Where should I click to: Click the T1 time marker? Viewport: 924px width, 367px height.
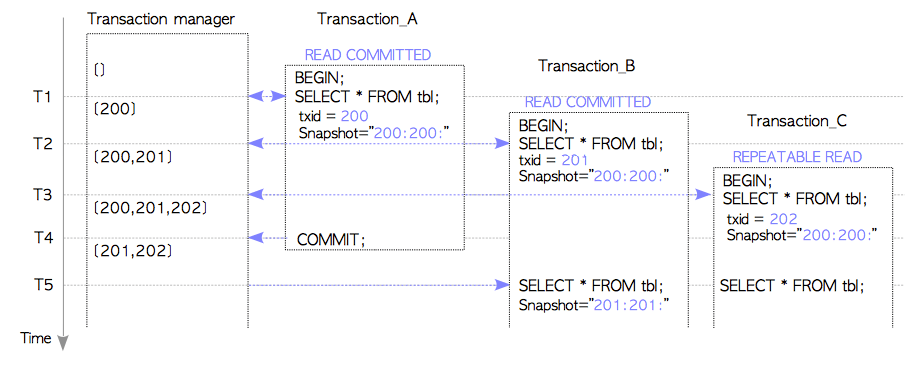point(43,97)
